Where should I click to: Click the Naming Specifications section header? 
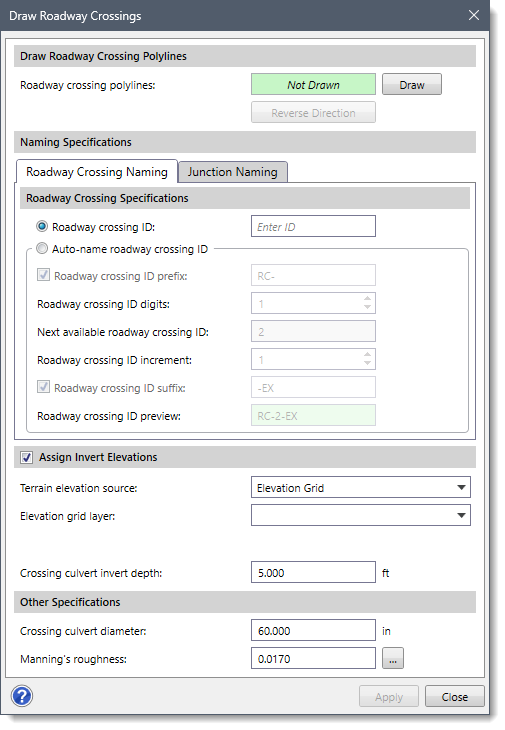[x=245, y=142]
